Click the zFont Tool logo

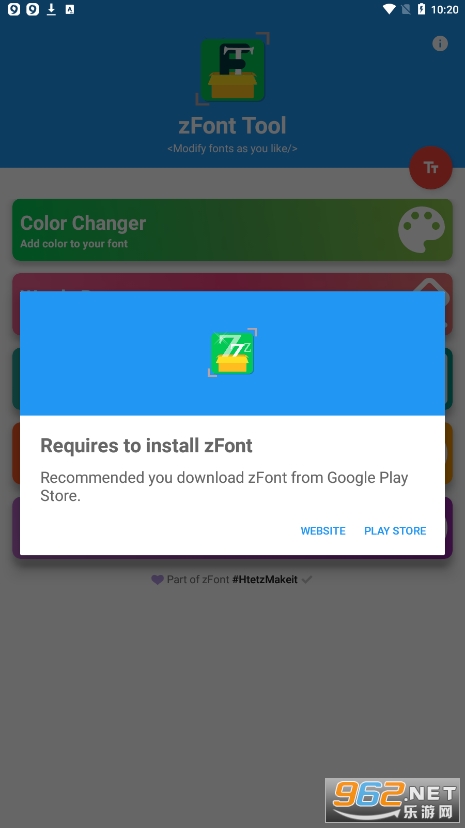[x=232, y=69]
